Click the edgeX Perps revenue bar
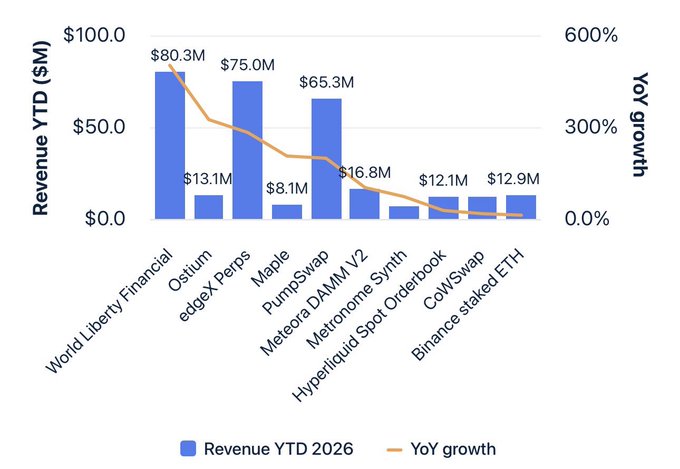 click(x=247, y=150)
